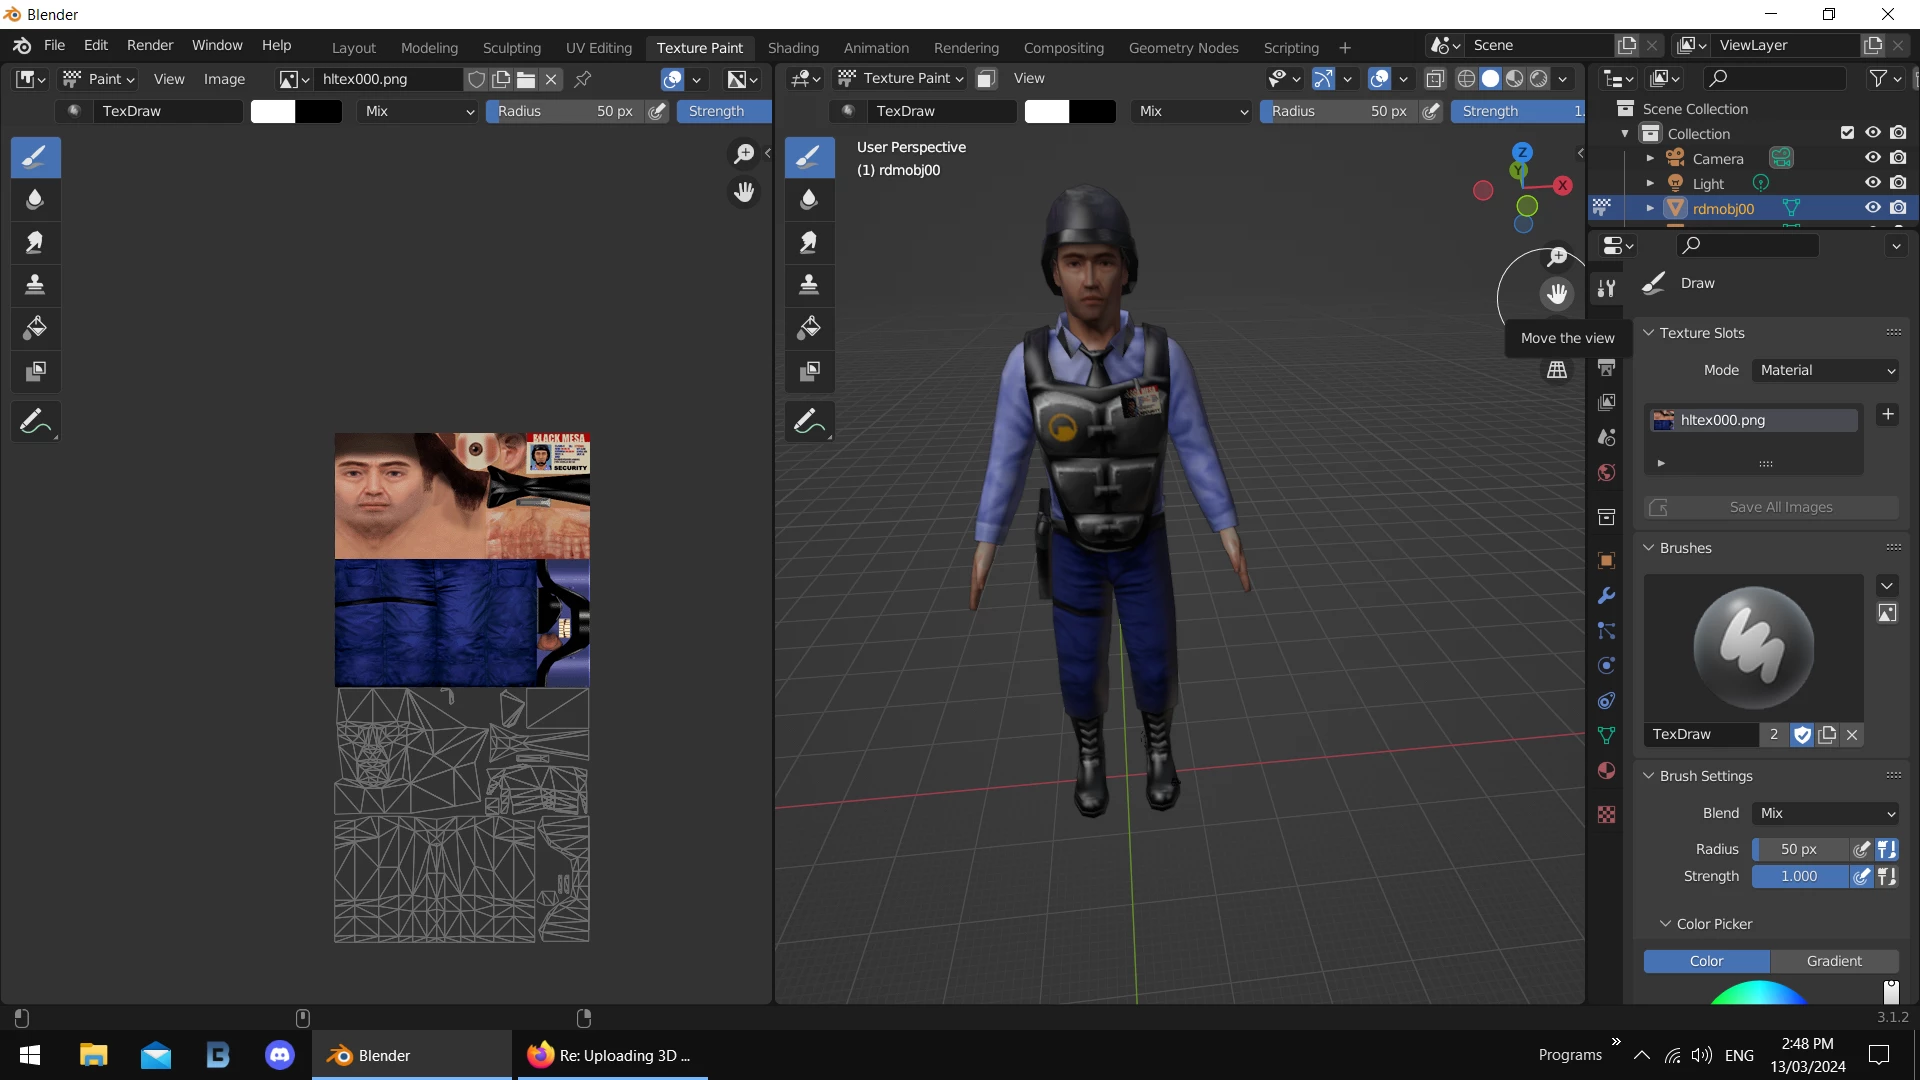This screenshot has width=1920, height=1080.
Task: Select the Mask tool in 3D viewport toolbar
Action: pyautogui.click(x=809, y=371)
